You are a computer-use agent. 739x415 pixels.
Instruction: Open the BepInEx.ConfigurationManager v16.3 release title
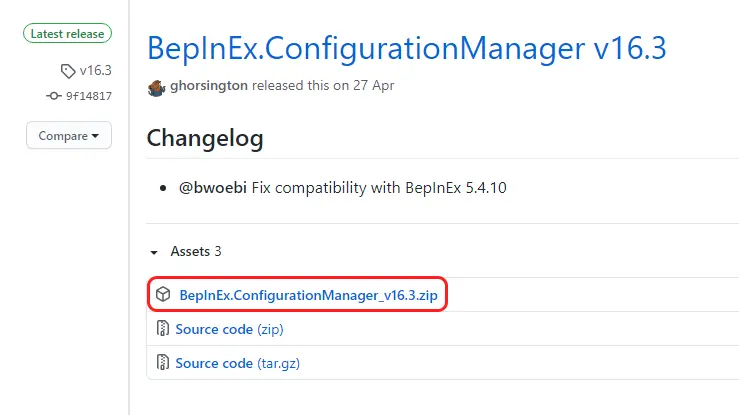(x=407, y=49)
